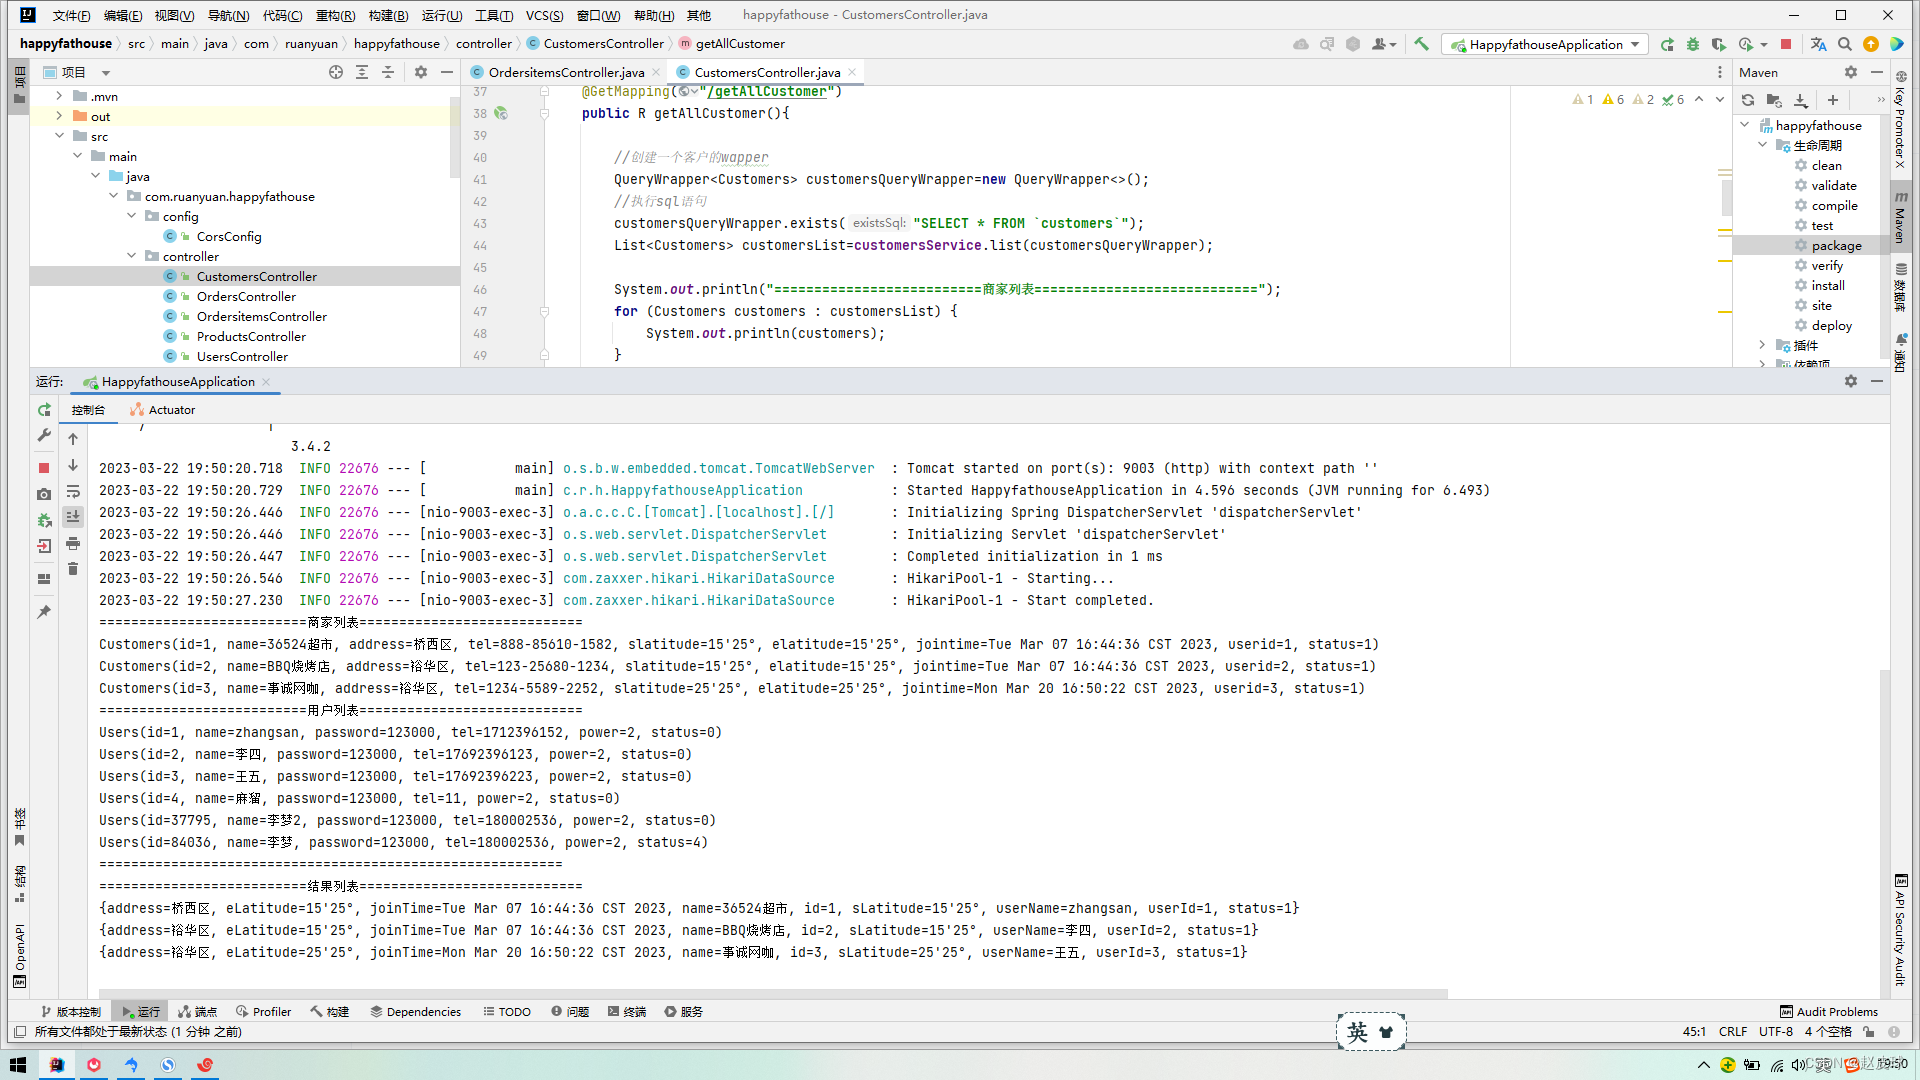Toggle soft-wrap for console lines
The image size is (1920, 1080).
pos(73,491)
